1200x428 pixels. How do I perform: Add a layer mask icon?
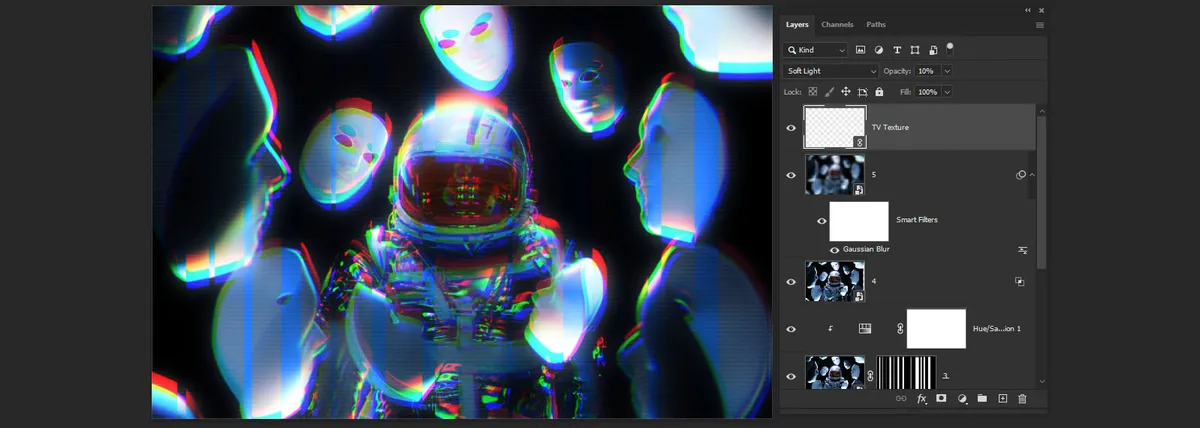942,399
